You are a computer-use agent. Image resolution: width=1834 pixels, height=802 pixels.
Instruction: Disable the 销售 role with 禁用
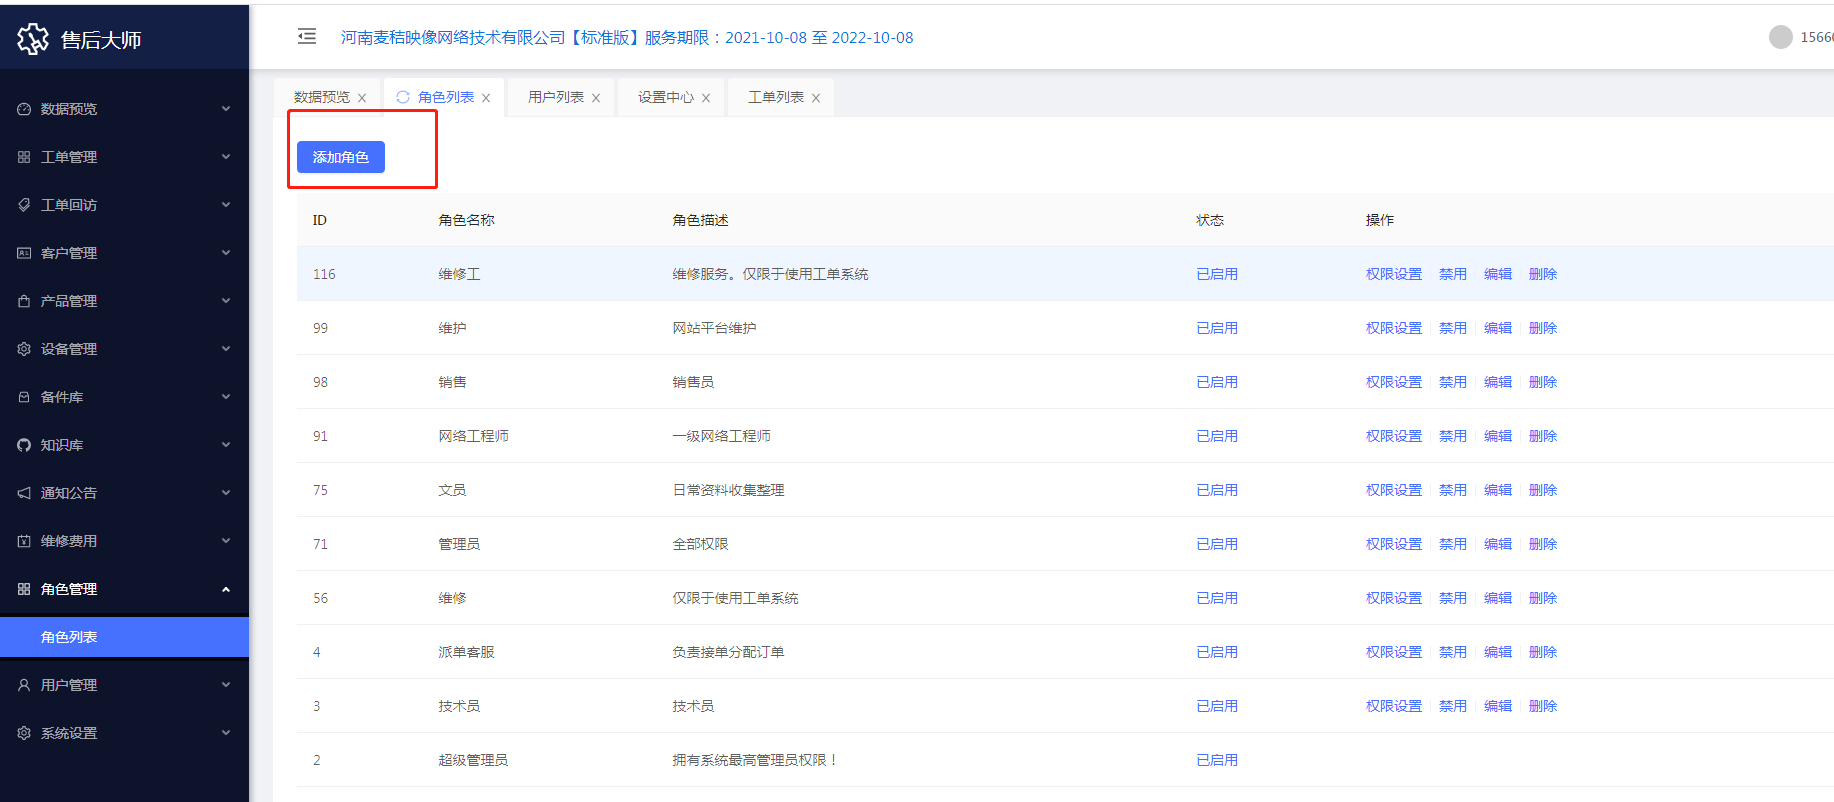(1452, 382)
